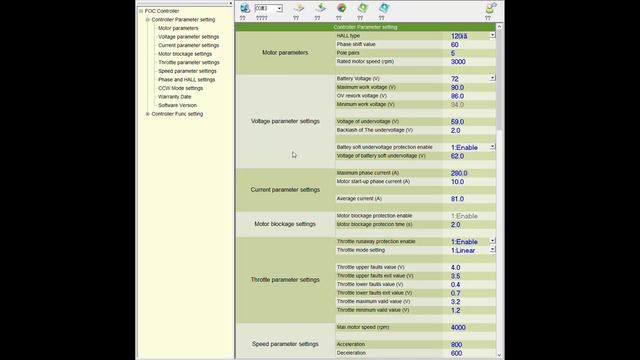640x360 pixels.
Task: Click Voltage of undervoltage value 59.0
Action: point(469,122)
